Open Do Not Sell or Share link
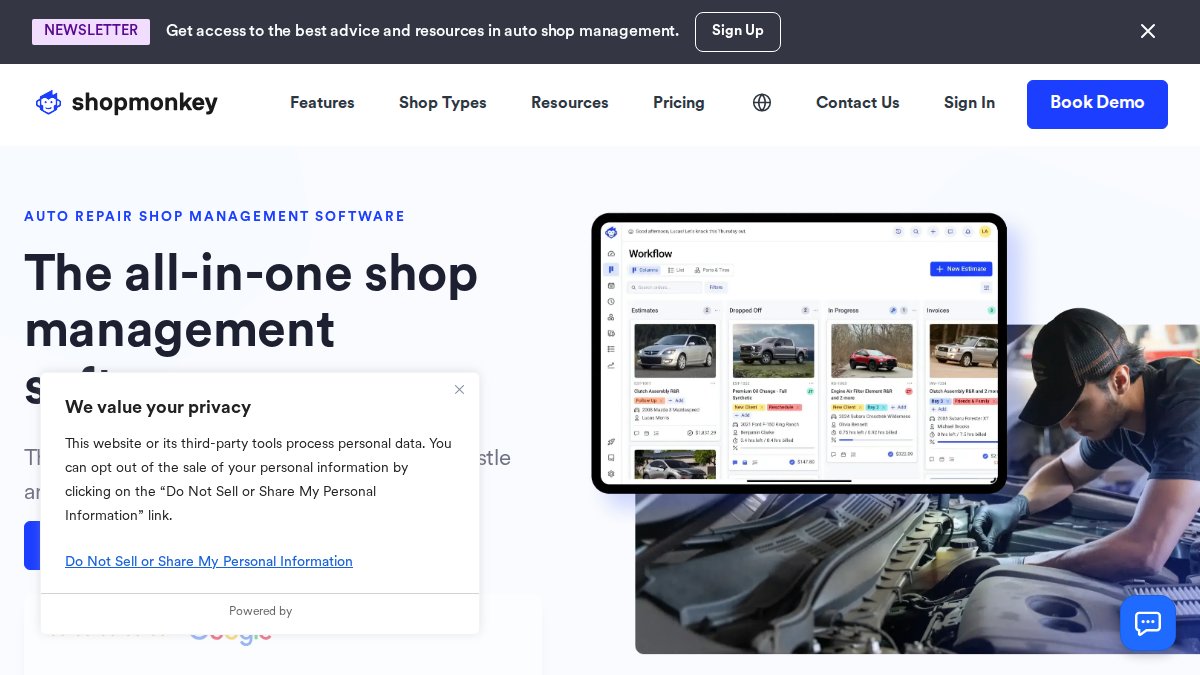 click(x=209, y=561)
